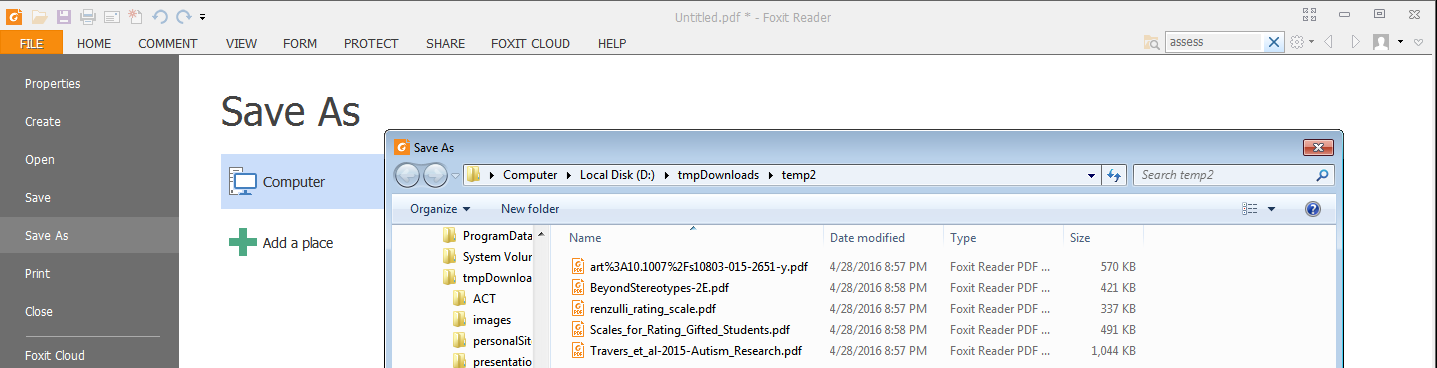The height and width of the screenshot is (368, 1437).
Task: Open recent locations dropdown beside navigation arrows
Action: tap(455, 175)
